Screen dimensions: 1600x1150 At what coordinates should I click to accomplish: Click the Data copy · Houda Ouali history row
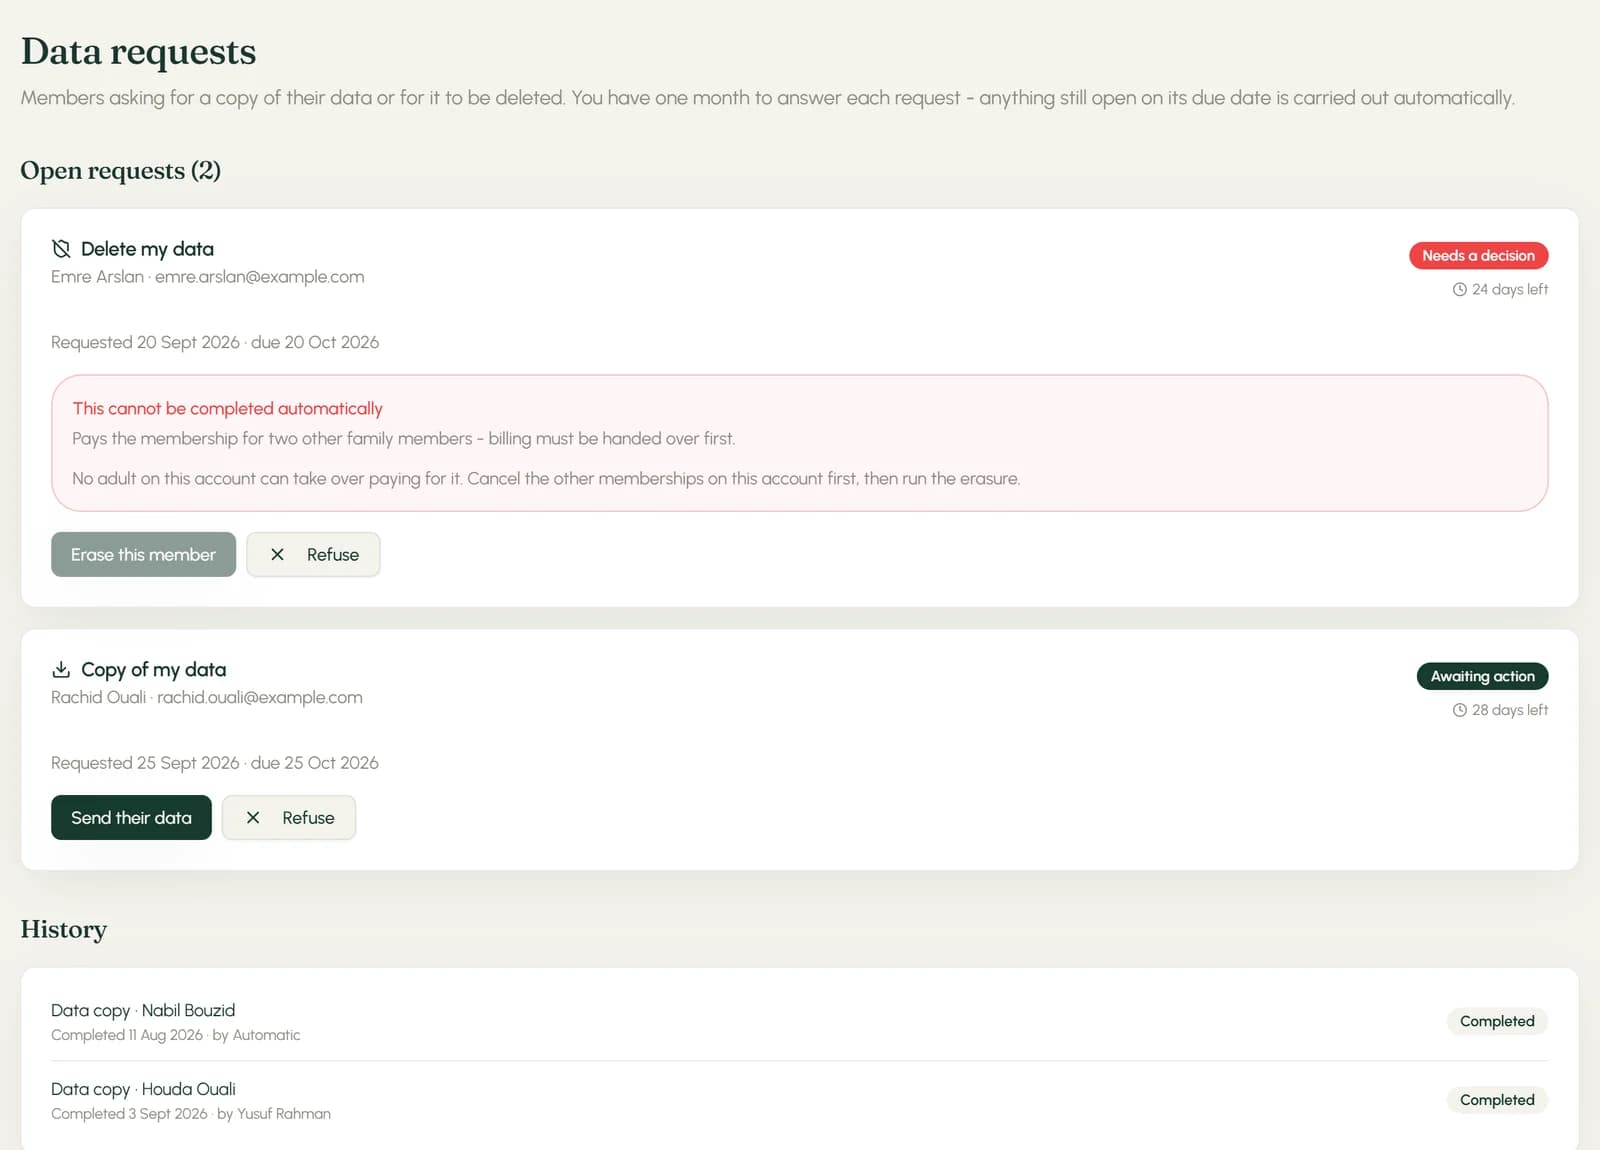[x=800, y=1100]
